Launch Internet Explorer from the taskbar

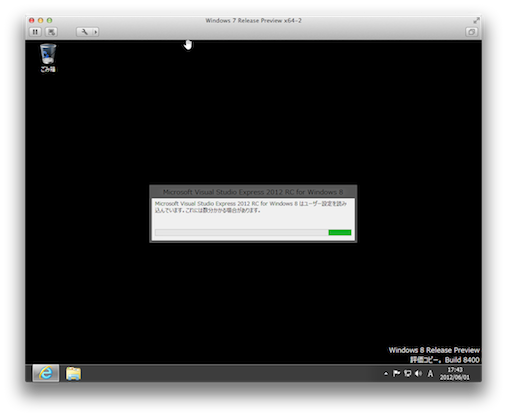46,373
